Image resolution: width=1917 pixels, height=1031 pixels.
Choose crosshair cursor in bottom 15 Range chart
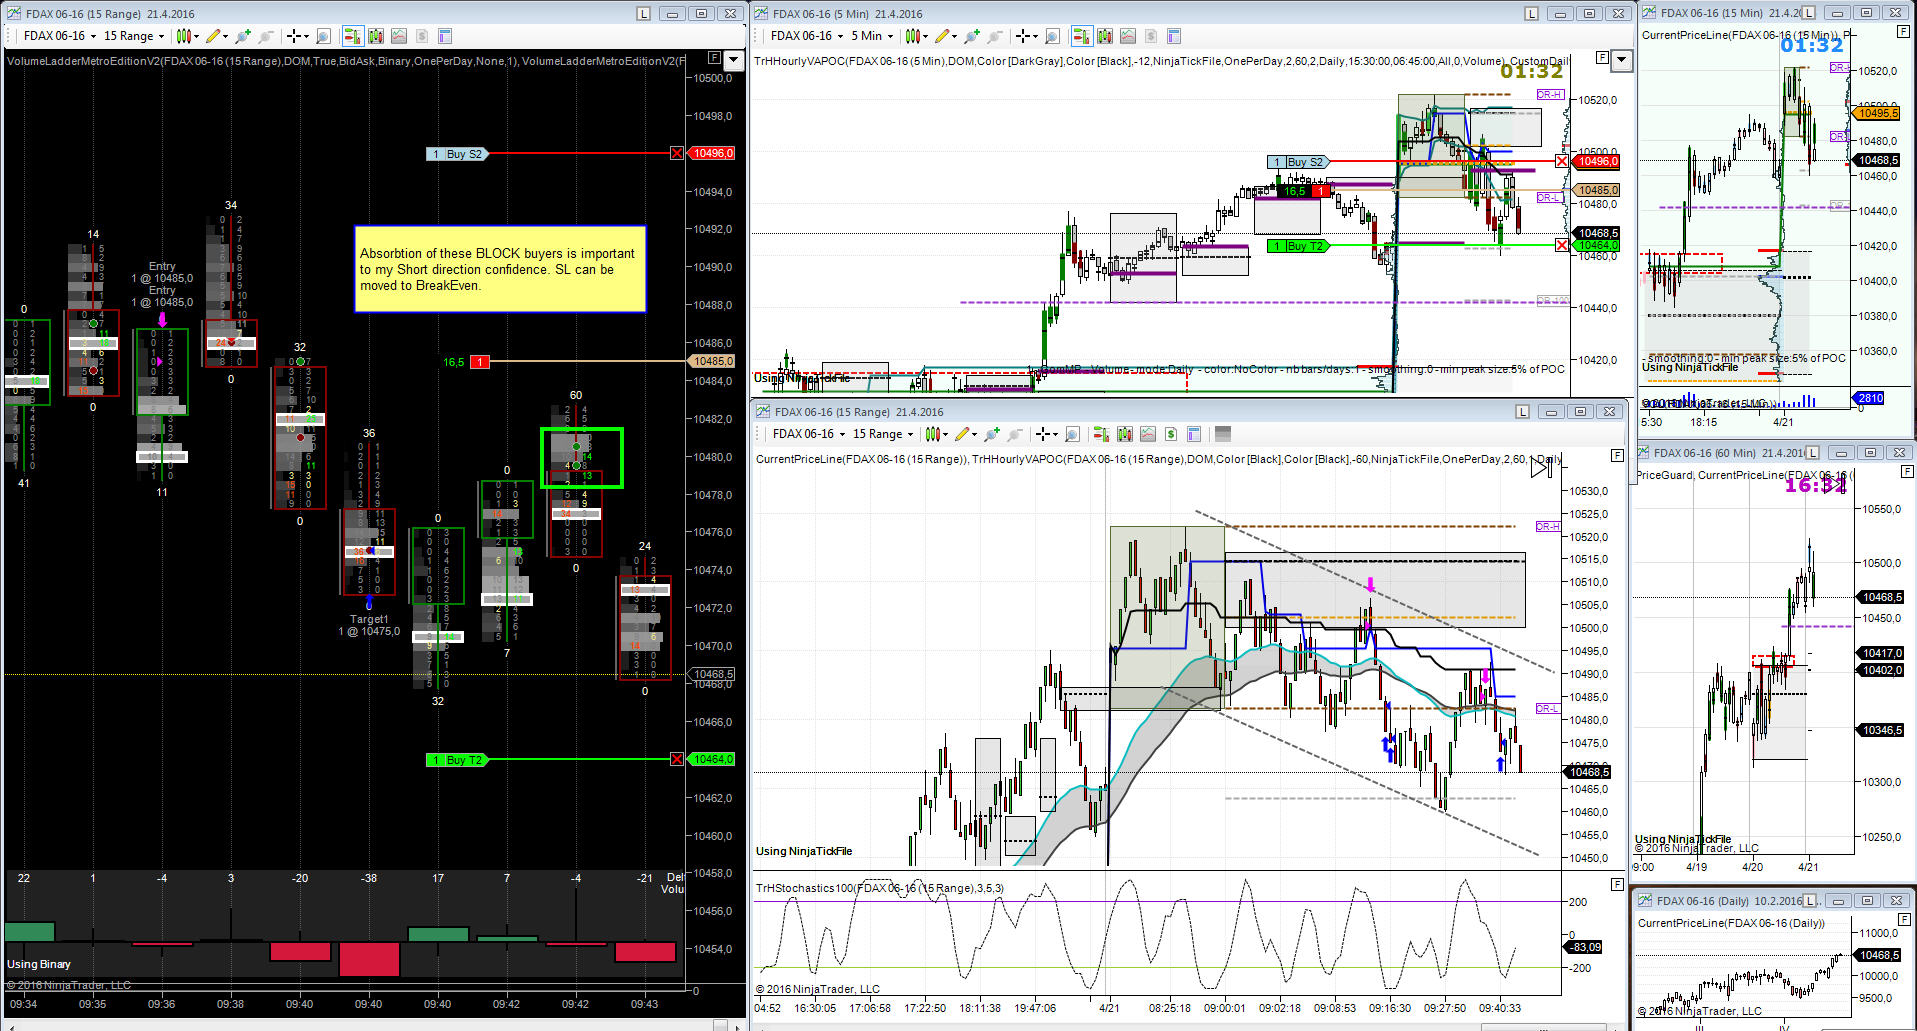(x=1043, y=434)
